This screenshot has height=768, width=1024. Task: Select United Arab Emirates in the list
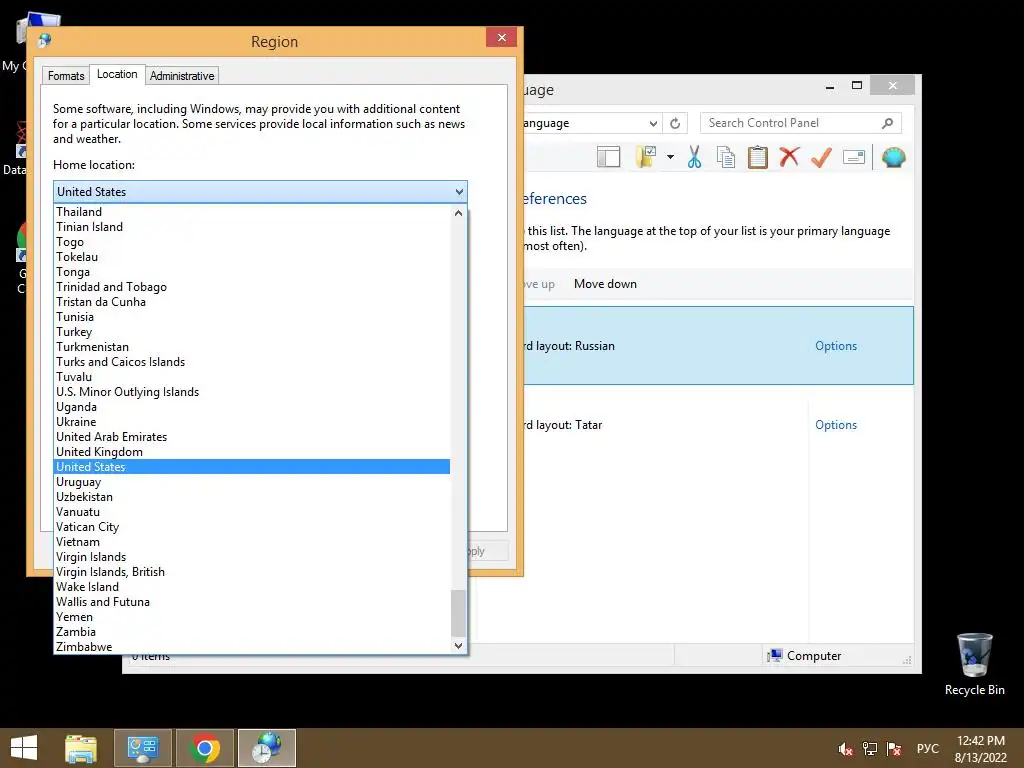pos(252,437)
